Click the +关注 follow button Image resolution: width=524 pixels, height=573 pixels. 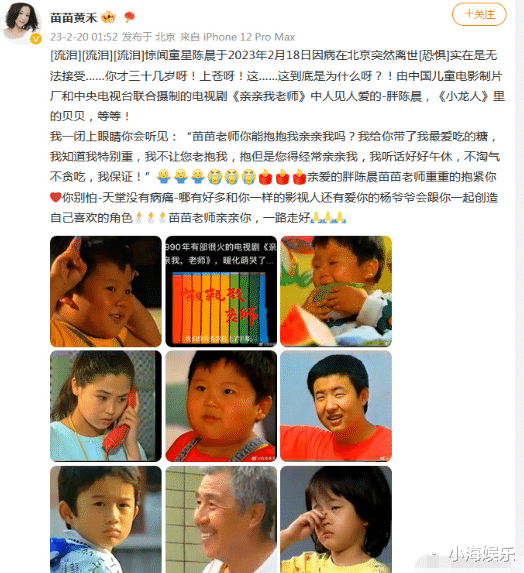tap(479, 15)
